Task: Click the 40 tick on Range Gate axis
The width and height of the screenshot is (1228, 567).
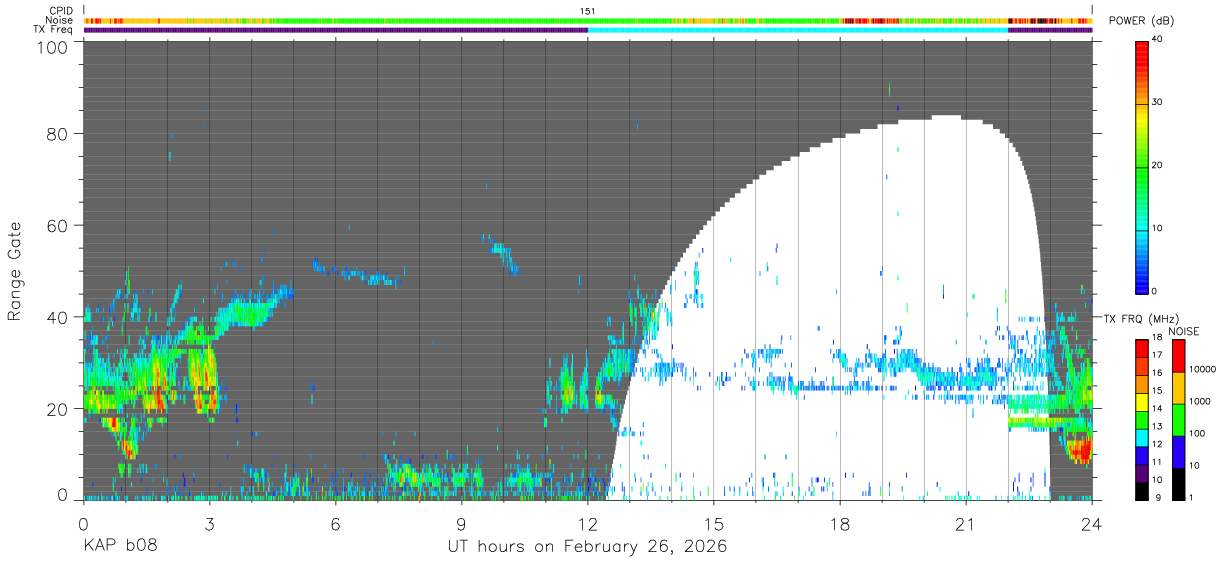Action: pos(59,317)
